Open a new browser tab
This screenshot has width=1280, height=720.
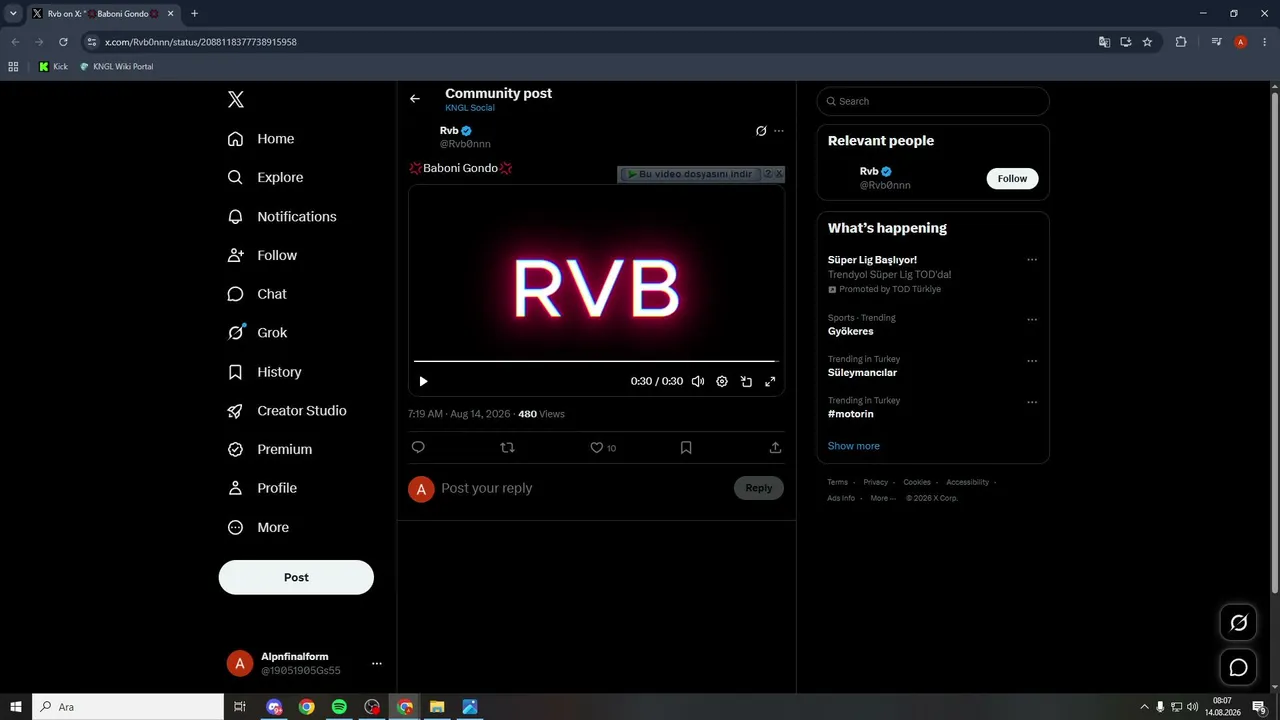[194, 14]
